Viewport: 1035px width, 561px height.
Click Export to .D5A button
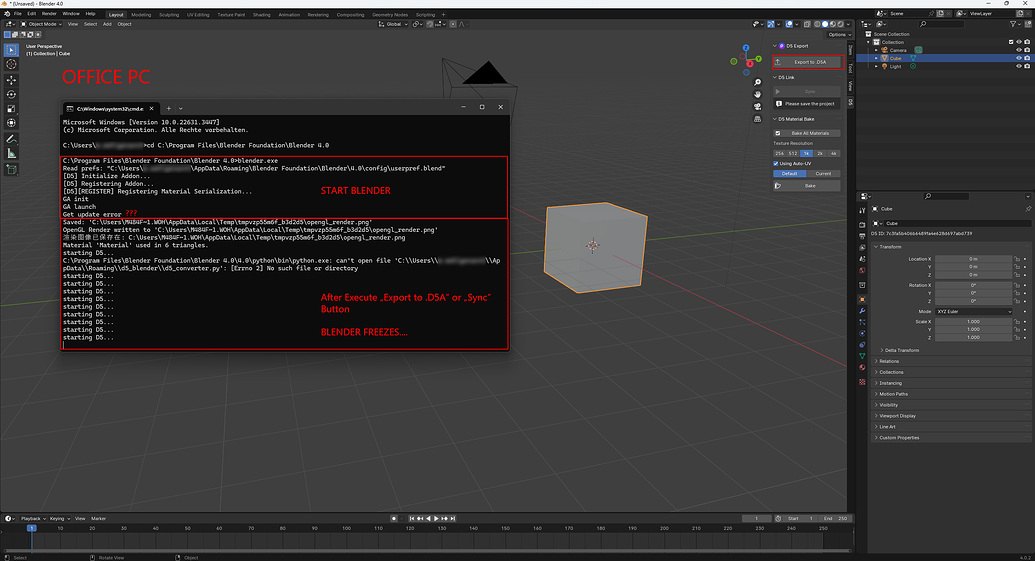[x=808, y=62]
